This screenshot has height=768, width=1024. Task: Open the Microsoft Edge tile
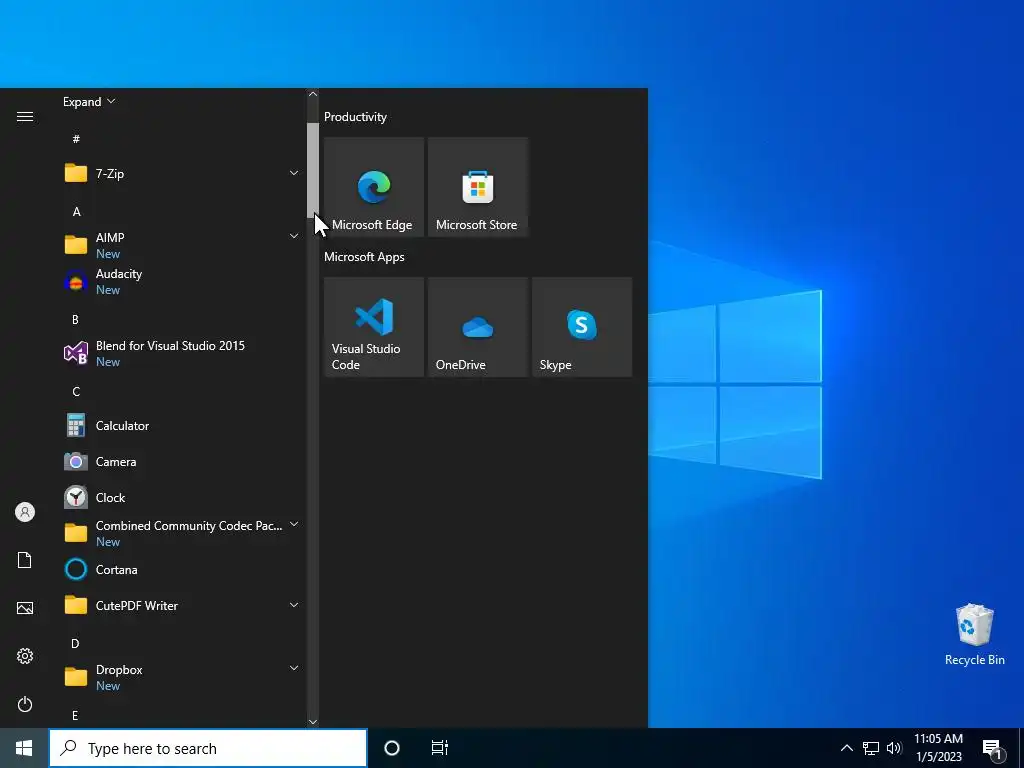click(374, 187)
